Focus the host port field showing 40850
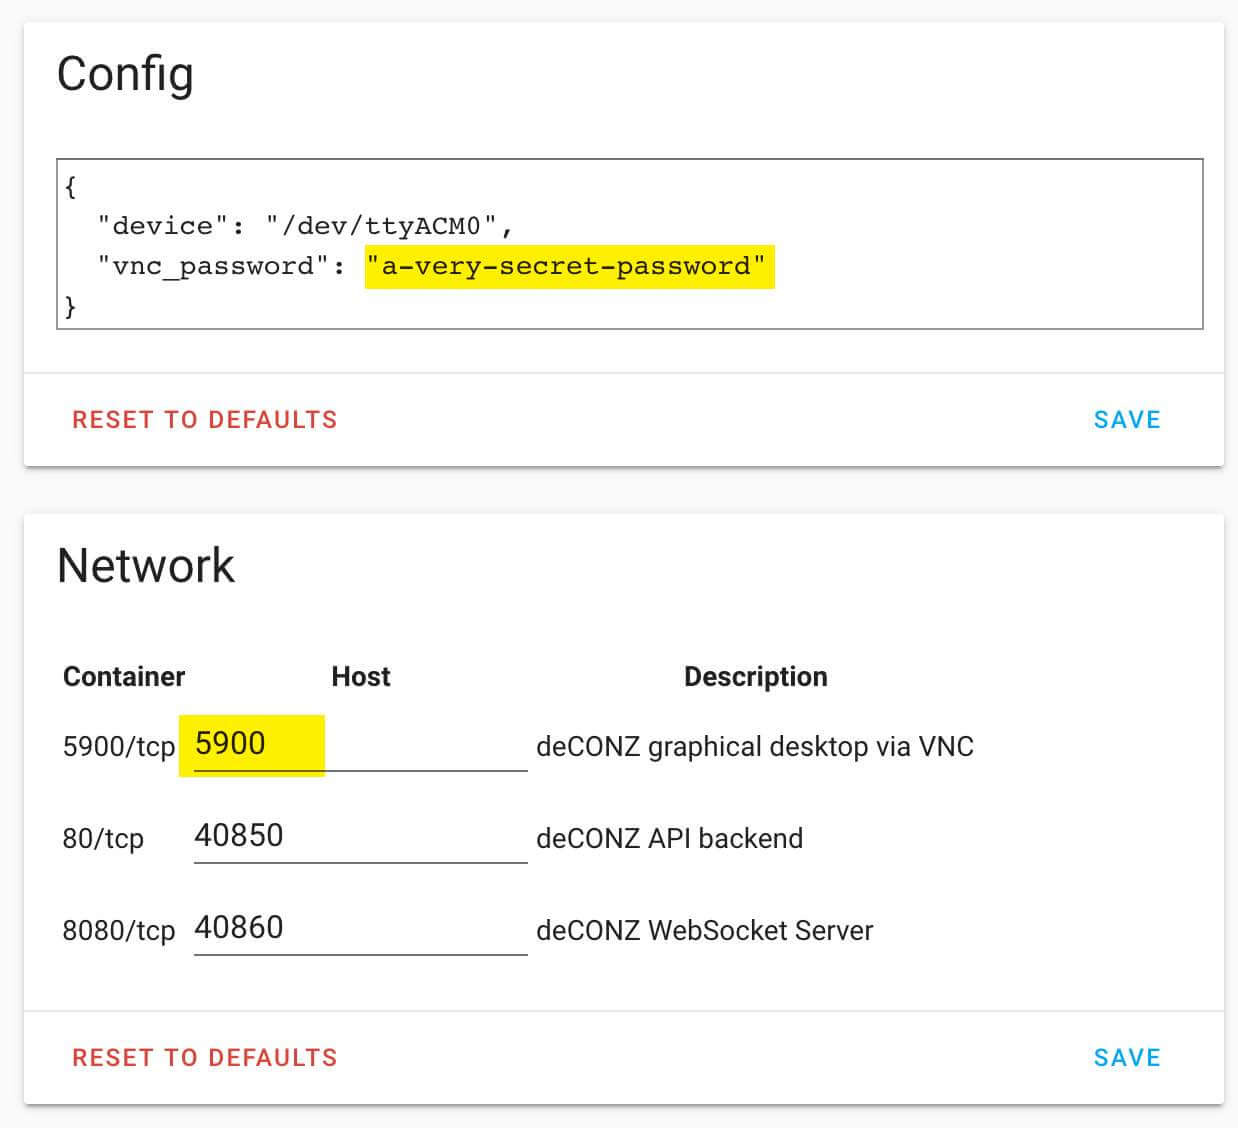Image resolution: width=1238 pixels, height=1128 pixels. coord(360,836)
